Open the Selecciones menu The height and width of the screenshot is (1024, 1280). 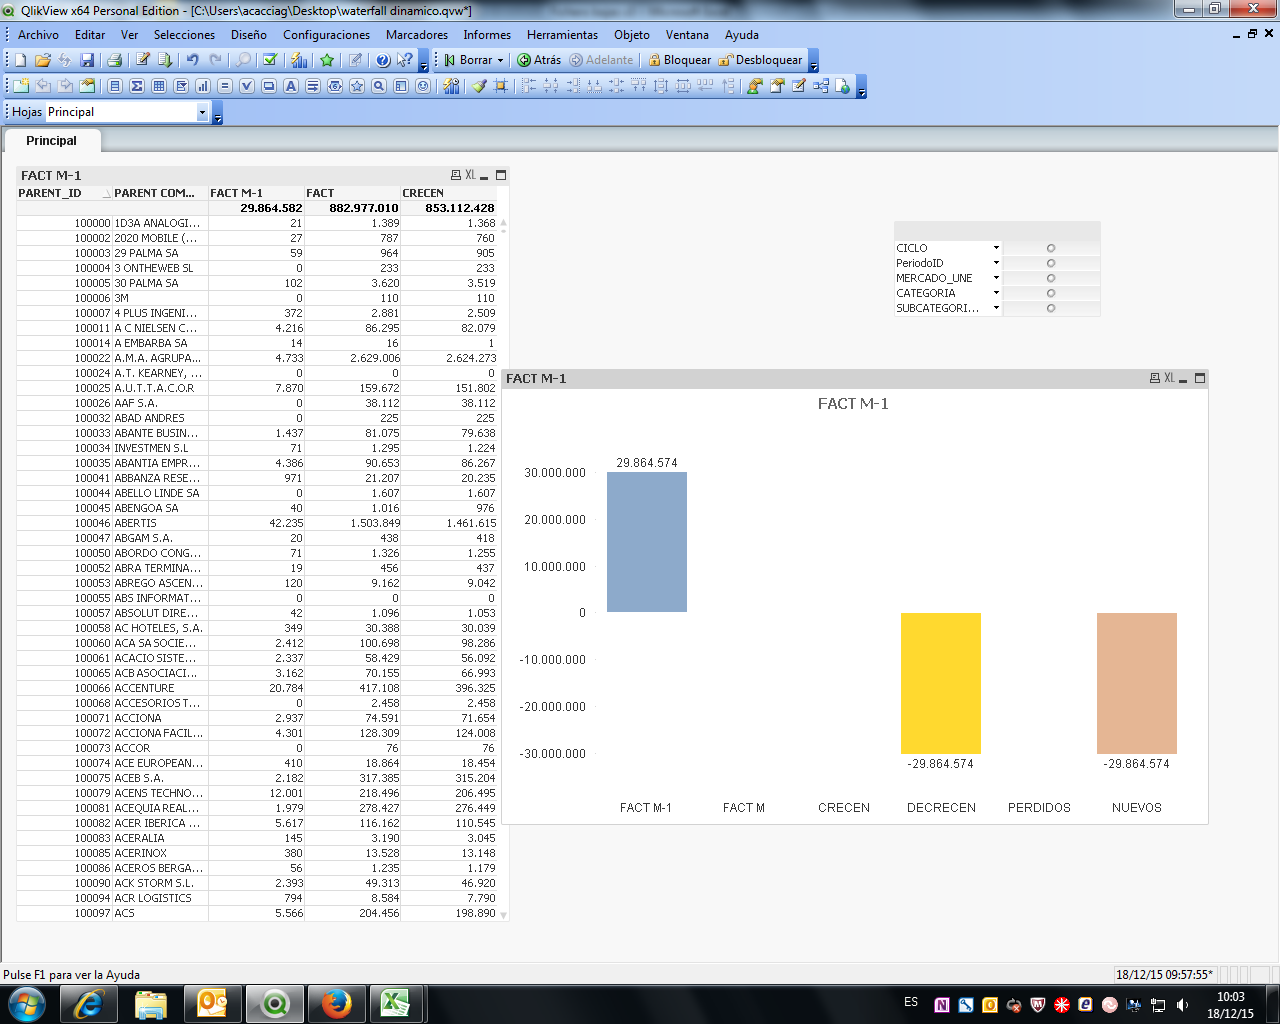(184, 34)
